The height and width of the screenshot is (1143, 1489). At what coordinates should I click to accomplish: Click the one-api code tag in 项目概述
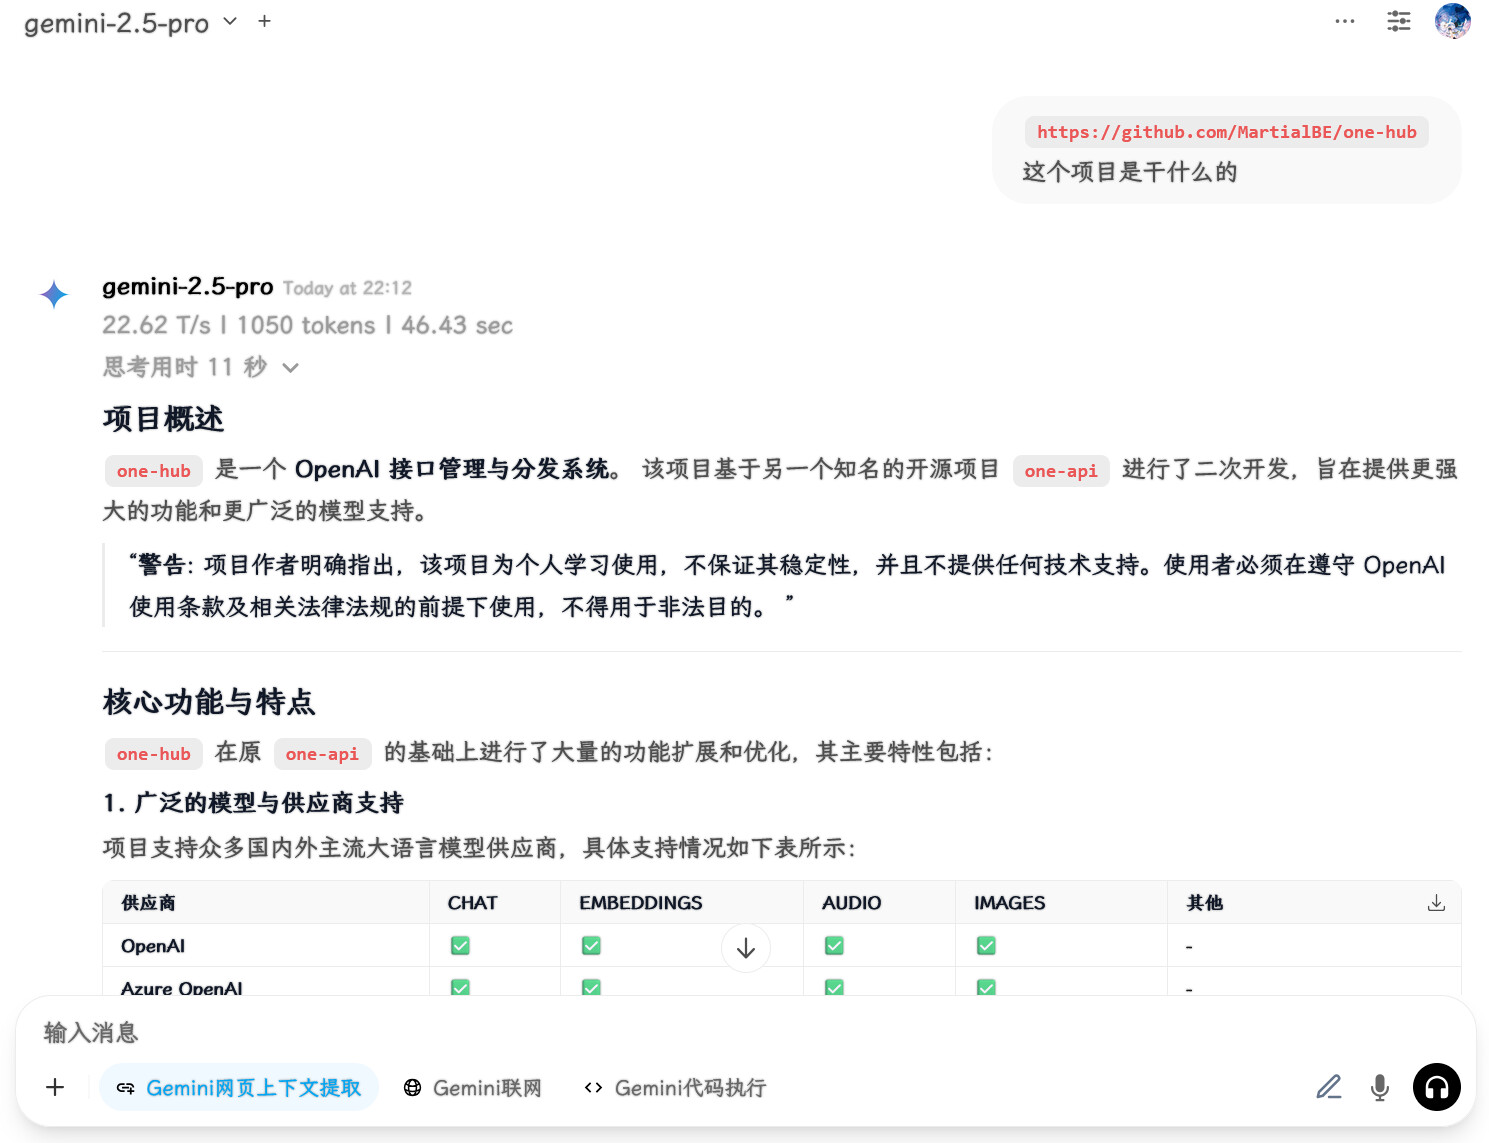[x=1060, y=471]
